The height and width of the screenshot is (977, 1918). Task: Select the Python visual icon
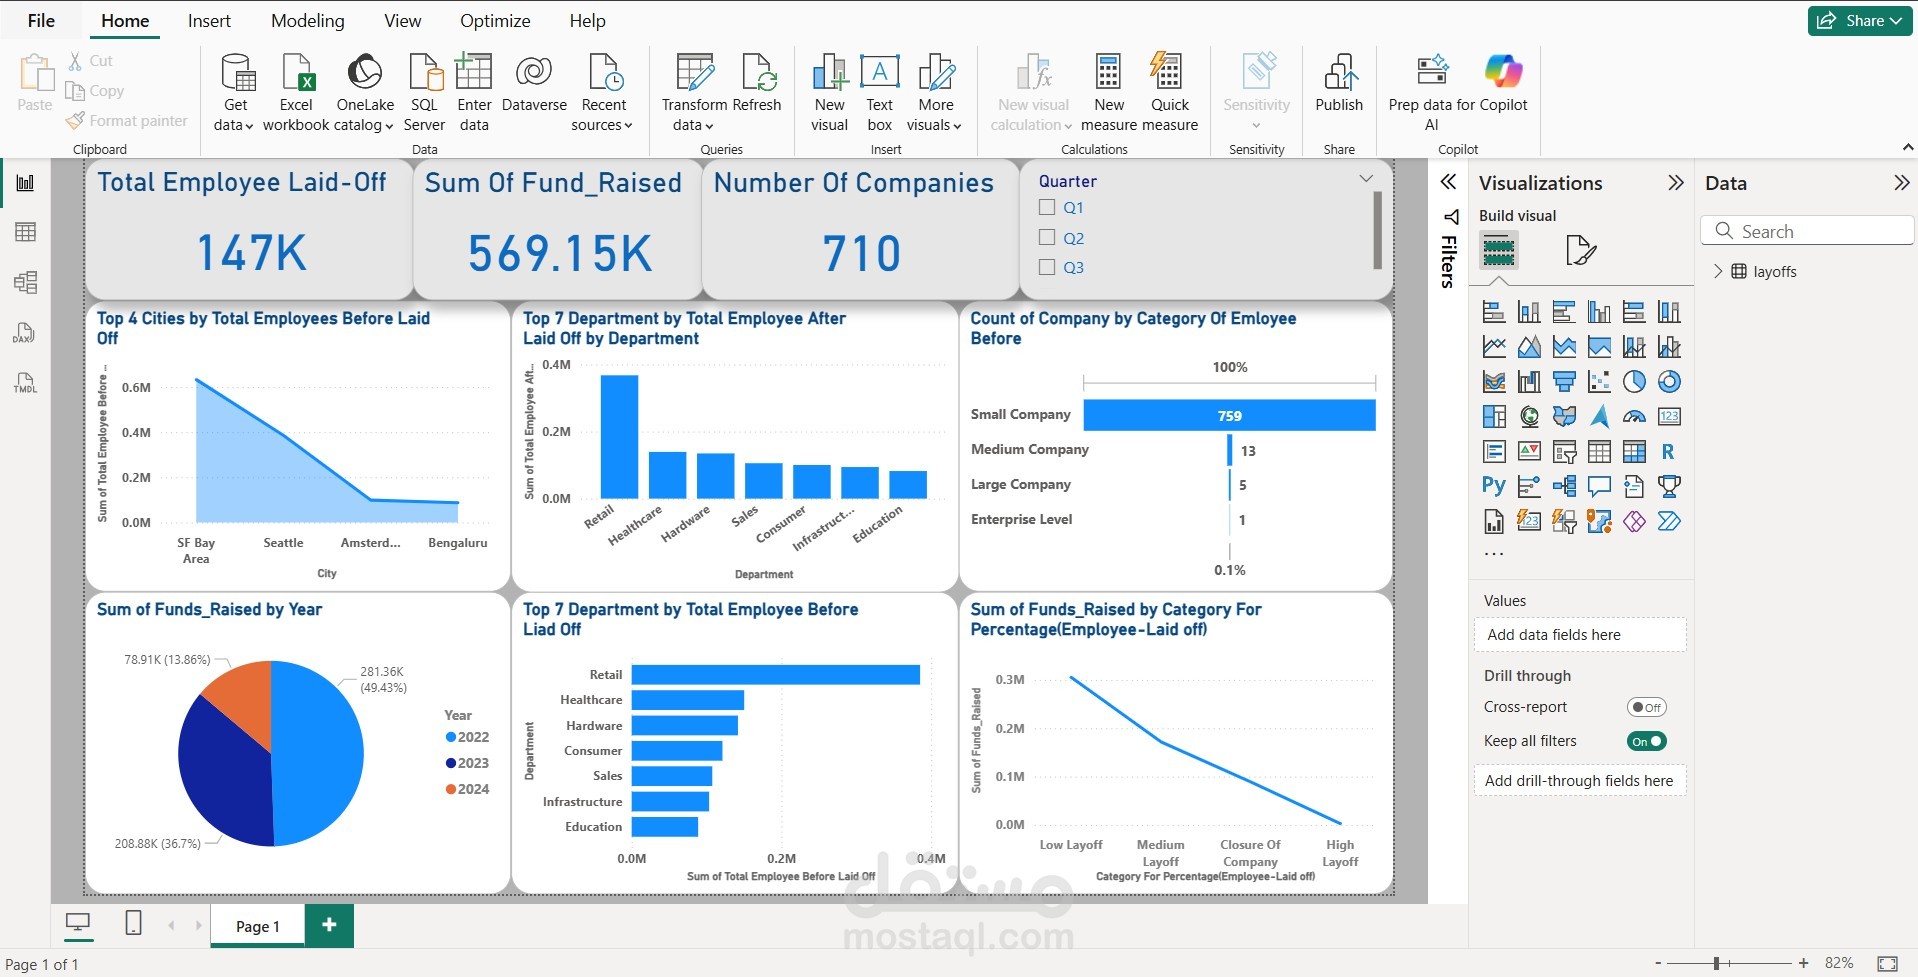pyautogui.click(x=1493, y=486)
